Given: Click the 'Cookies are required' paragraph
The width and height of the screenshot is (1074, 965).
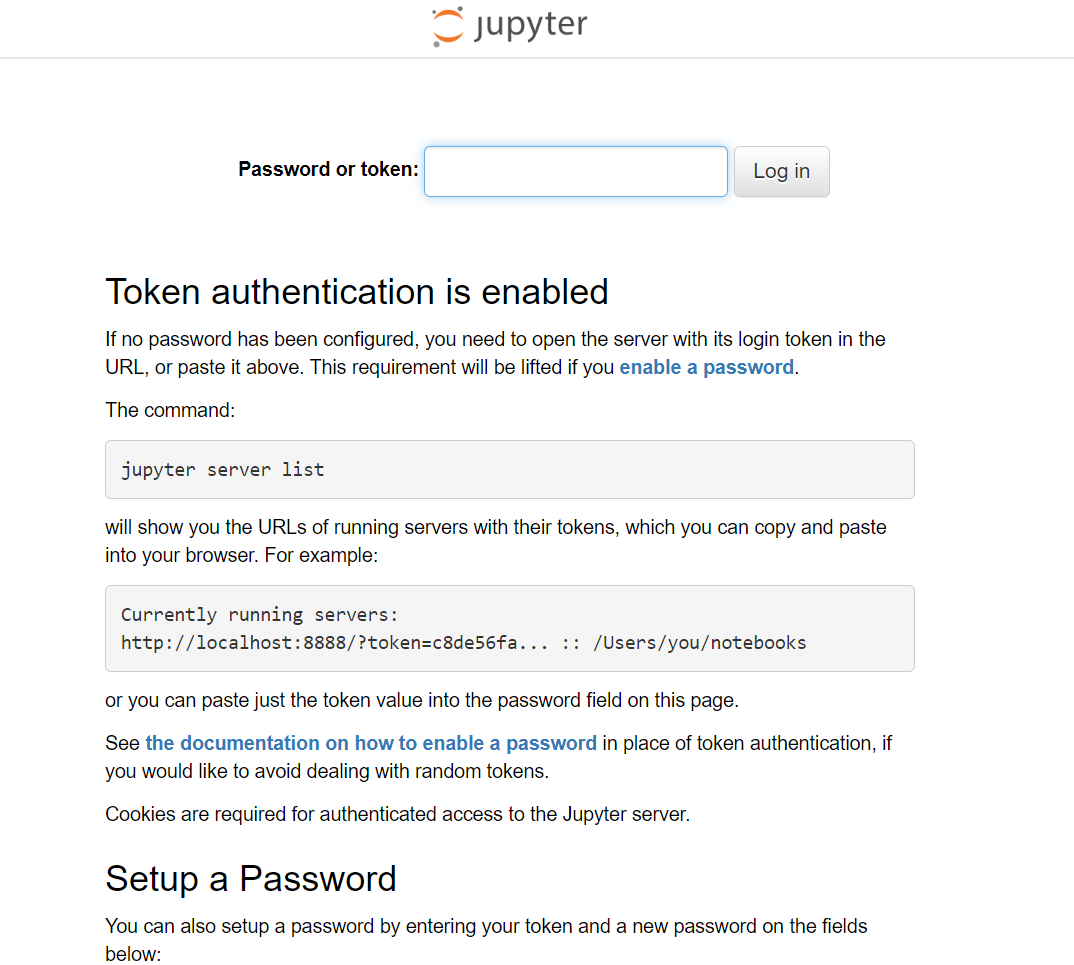Looking at the screenshot, I should click(x=397, y=814).
